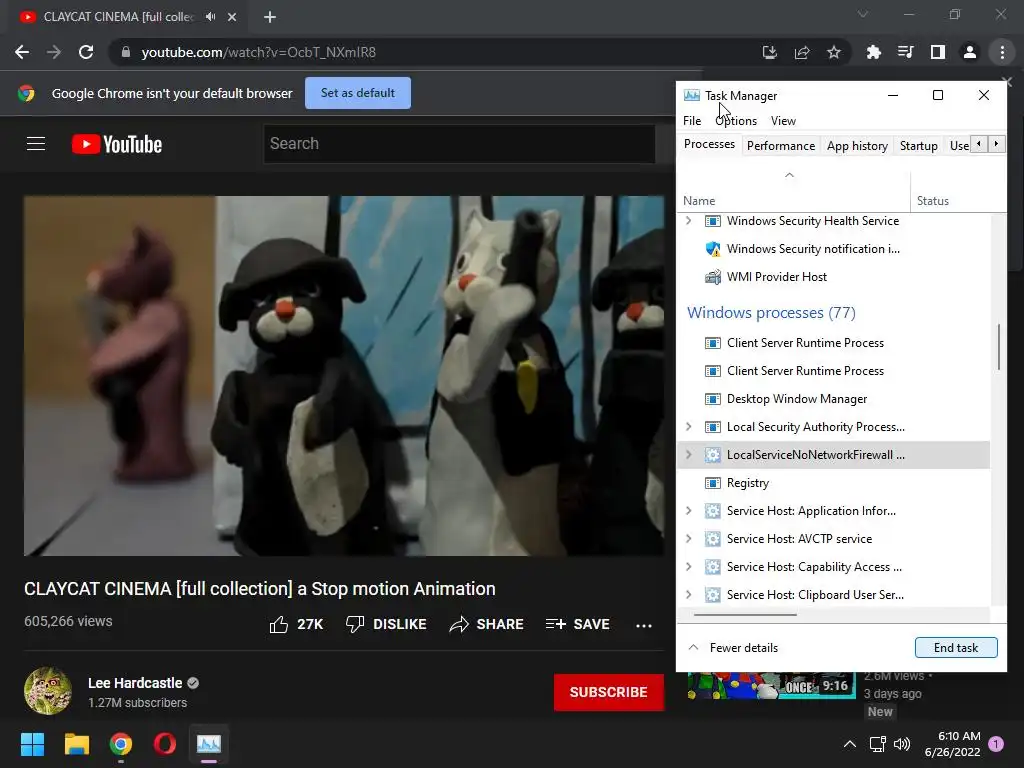Open File Explorer from taskbar

point(76,744)
